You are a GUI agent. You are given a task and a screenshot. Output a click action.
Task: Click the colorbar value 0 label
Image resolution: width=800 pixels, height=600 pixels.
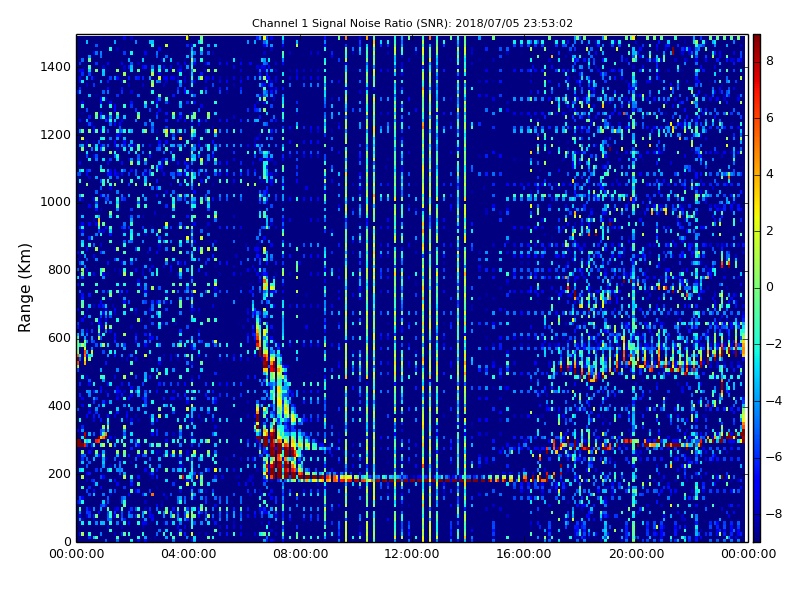770,287
